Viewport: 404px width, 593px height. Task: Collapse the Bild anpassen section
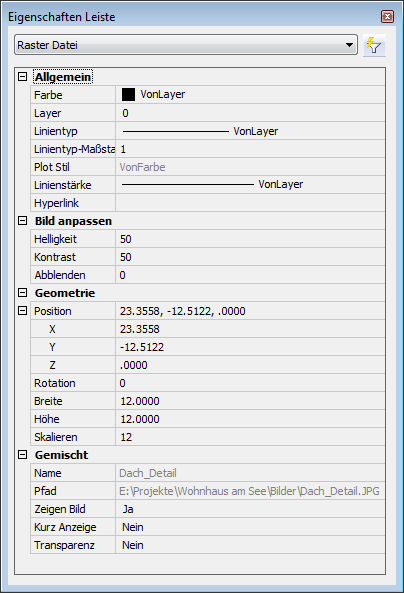[23, 221]
